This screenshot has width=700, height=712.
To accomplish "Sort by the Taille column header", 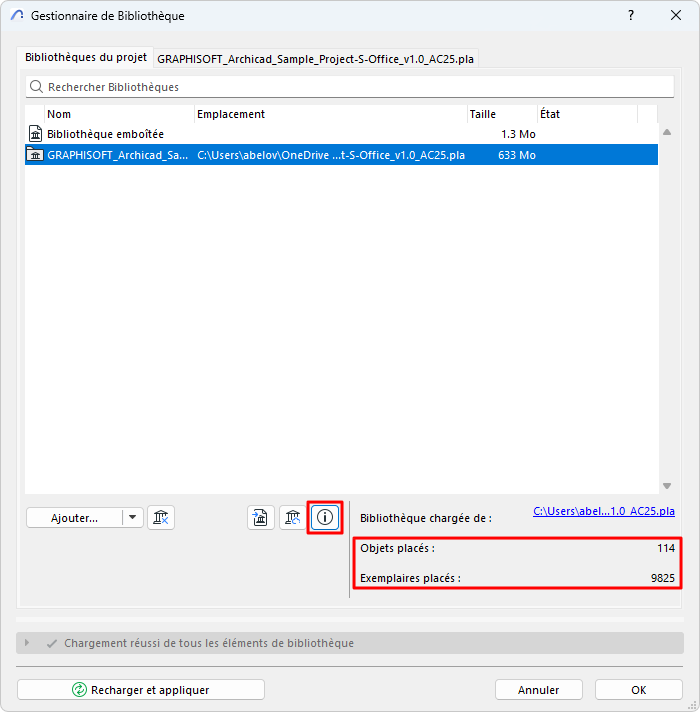I will pyautogui.click(x=502, y=114).
